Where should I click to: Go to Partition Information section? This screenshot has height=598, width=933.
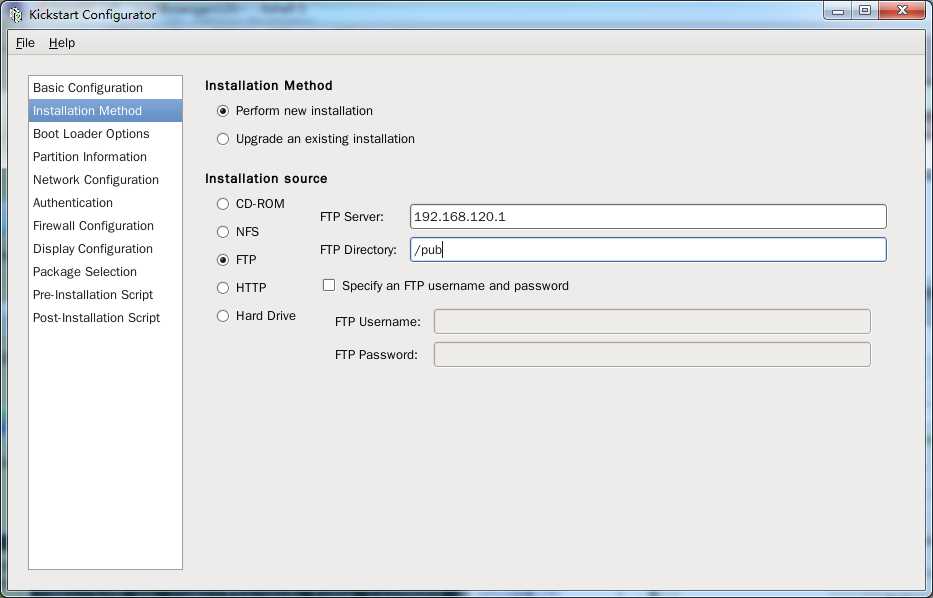[x=105, y=156]
